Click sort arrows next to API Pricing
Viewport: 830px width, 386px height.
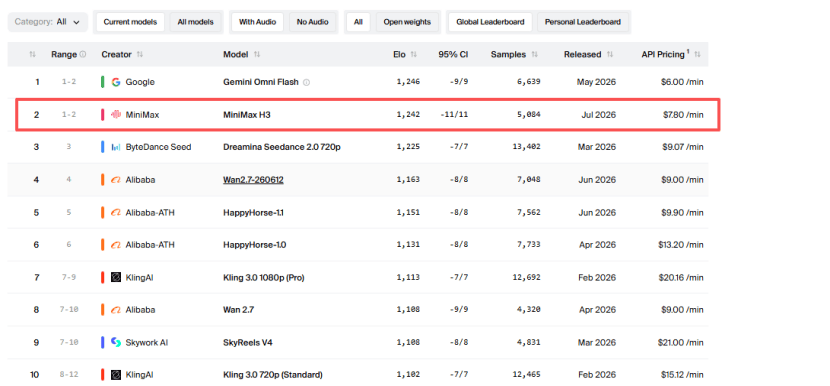(698, 55)
